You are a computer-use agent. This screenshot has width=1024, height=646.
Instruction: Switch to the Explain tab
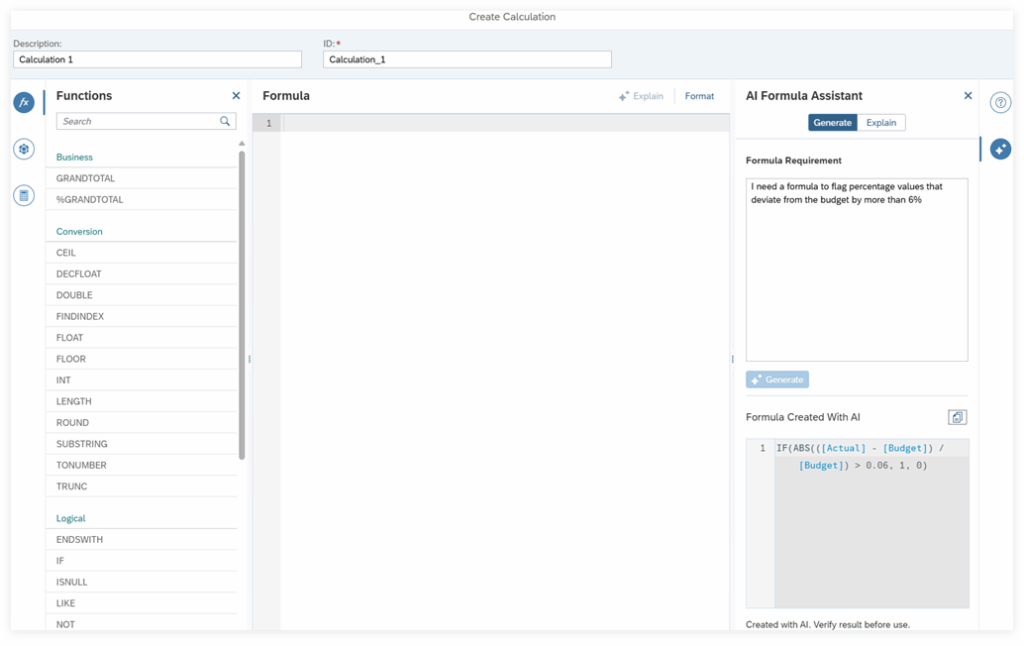(x=881, y=122)
